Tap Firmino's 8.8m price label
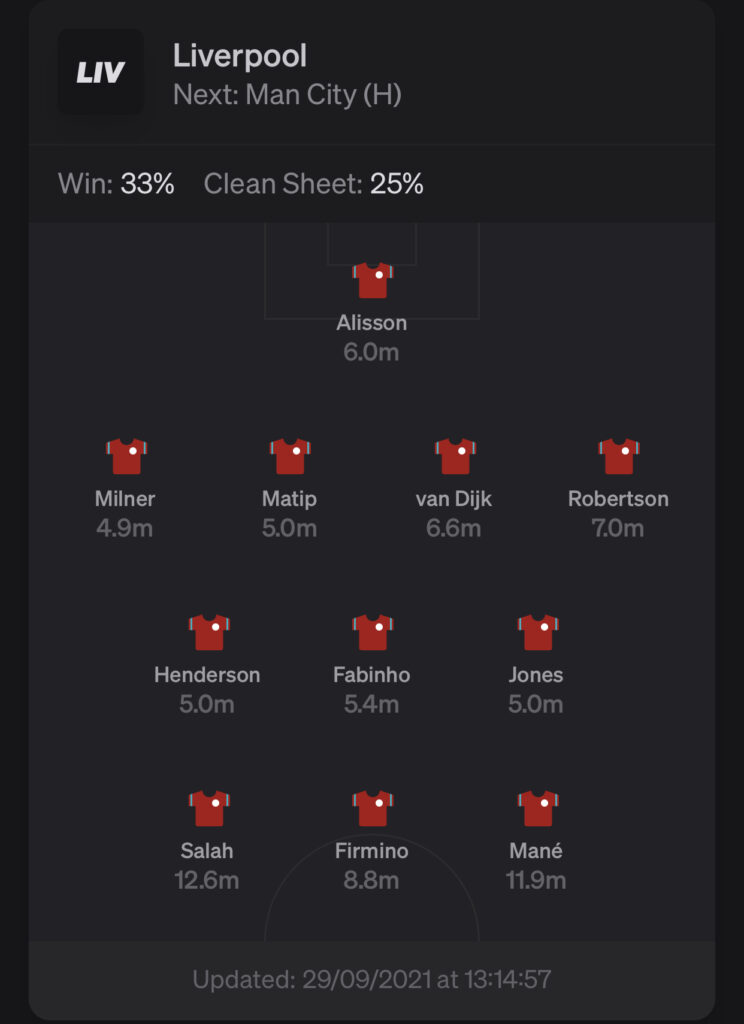Viewport: 744px width, 1024px height. click(x=372, y=881)
